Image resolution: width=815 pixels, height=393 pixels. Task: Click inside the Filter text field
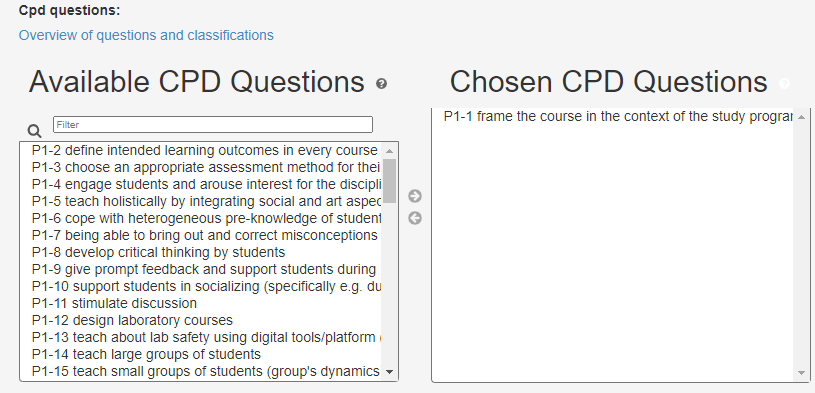tap(213, 125)
